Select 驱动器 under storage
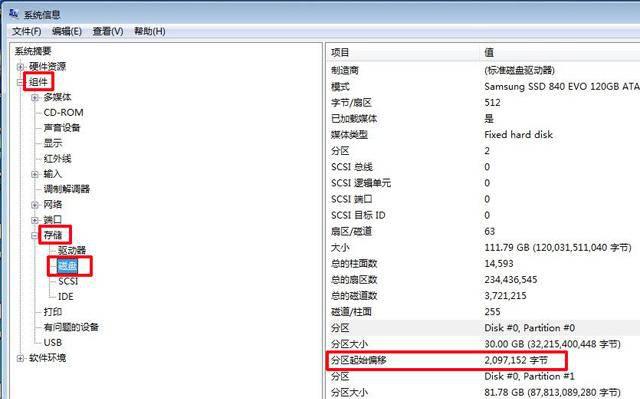 click(72, 250)
